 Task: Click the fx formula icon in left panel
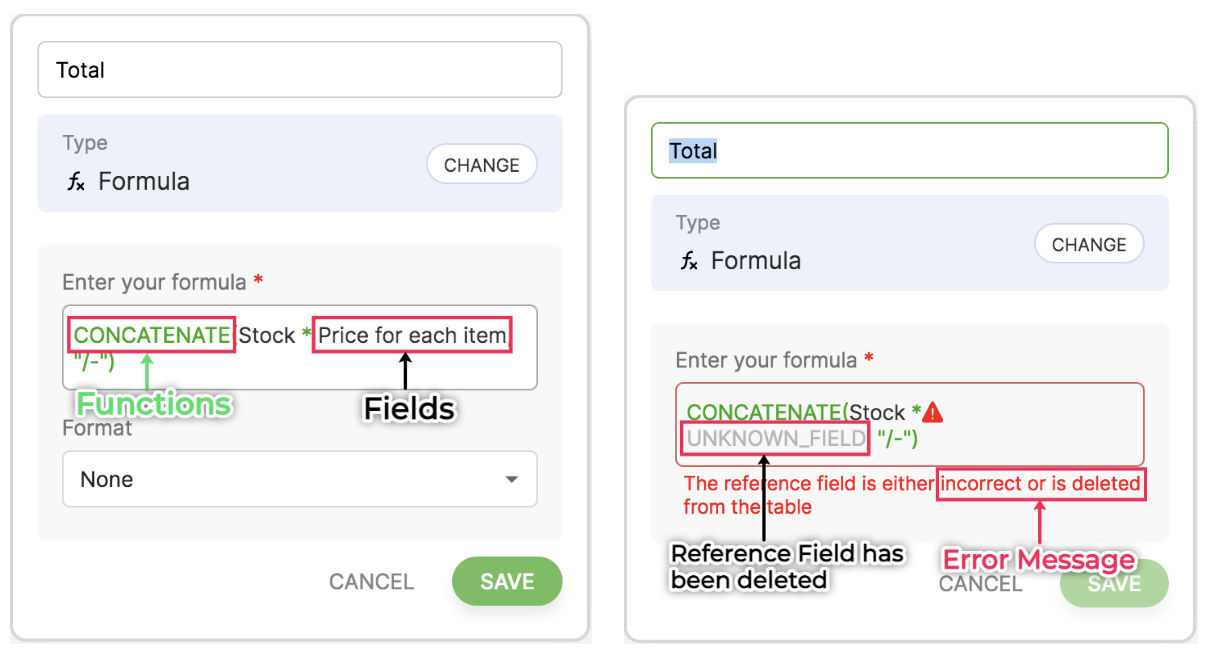(x=76, y=182)
